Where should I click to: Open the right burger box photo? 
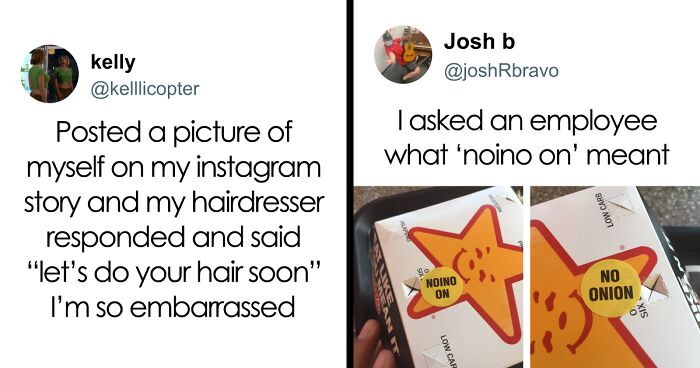click(x=615, y=277)
